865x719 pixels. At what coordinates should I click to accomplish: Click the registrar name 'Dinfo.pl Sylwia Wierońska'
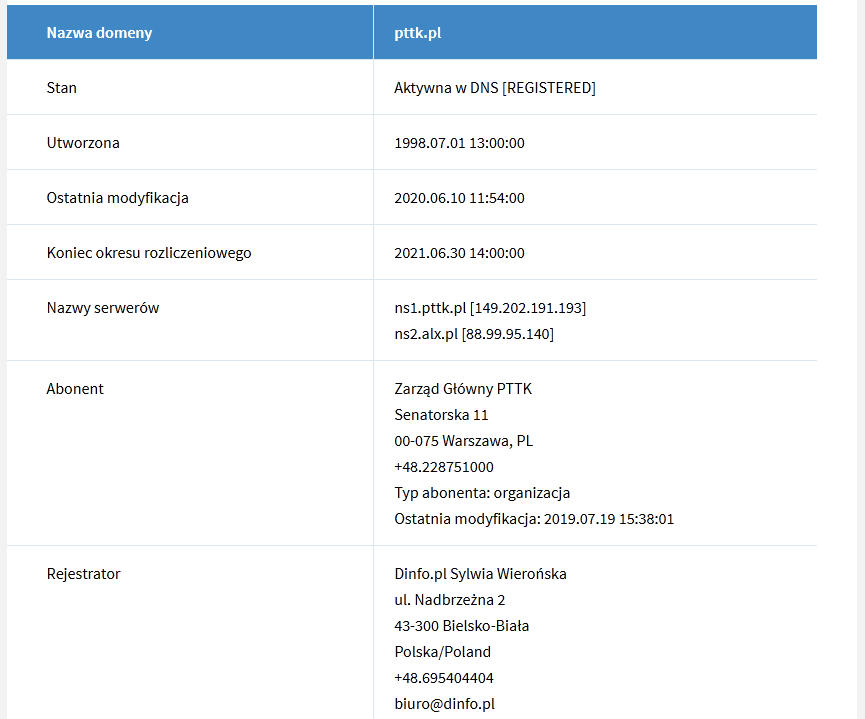480,574
